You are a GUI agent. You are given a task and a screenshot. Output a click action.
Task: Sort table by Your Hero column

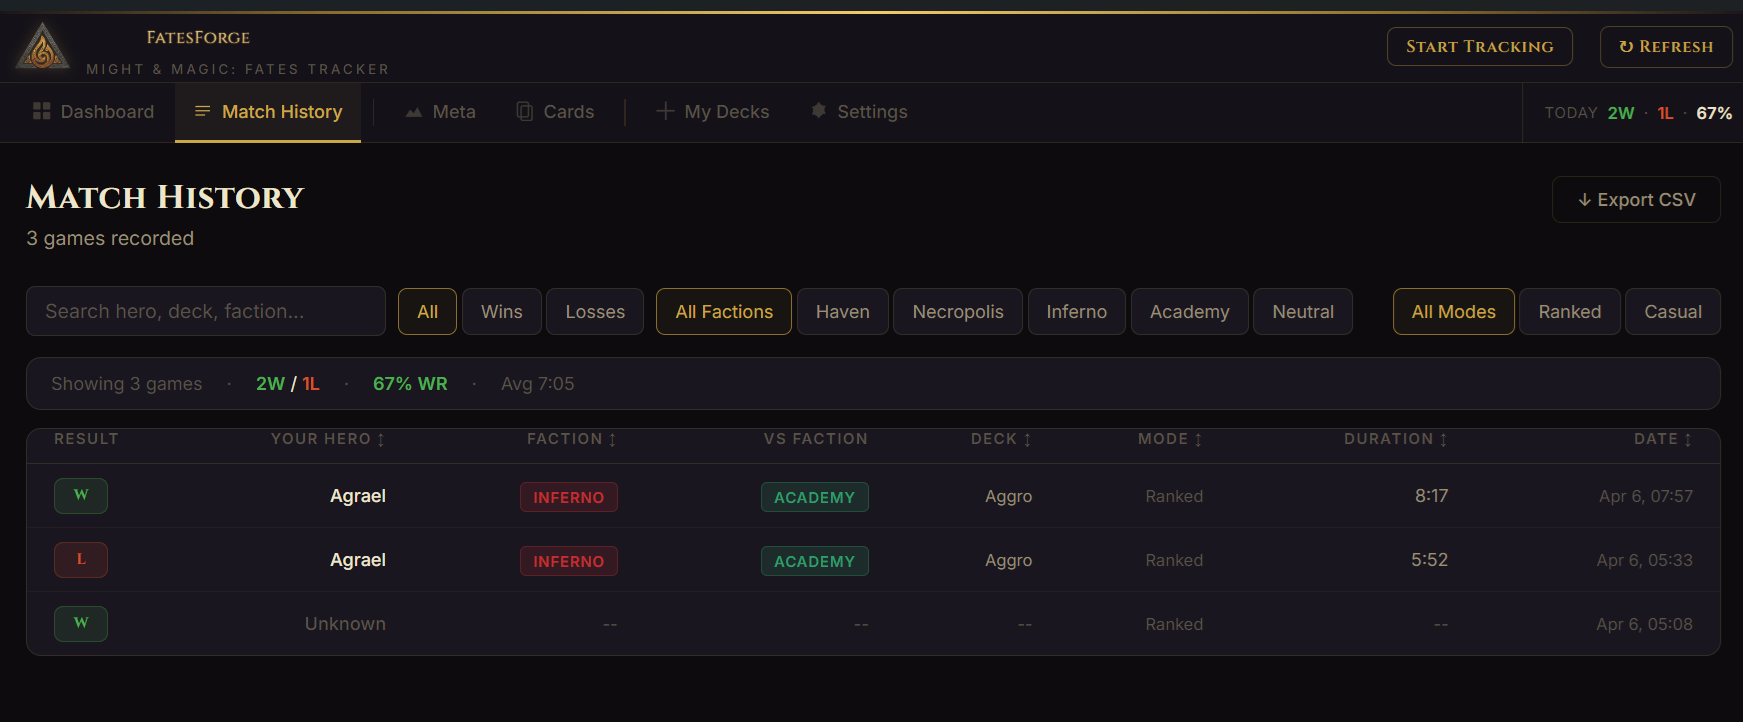coord(328,439)
